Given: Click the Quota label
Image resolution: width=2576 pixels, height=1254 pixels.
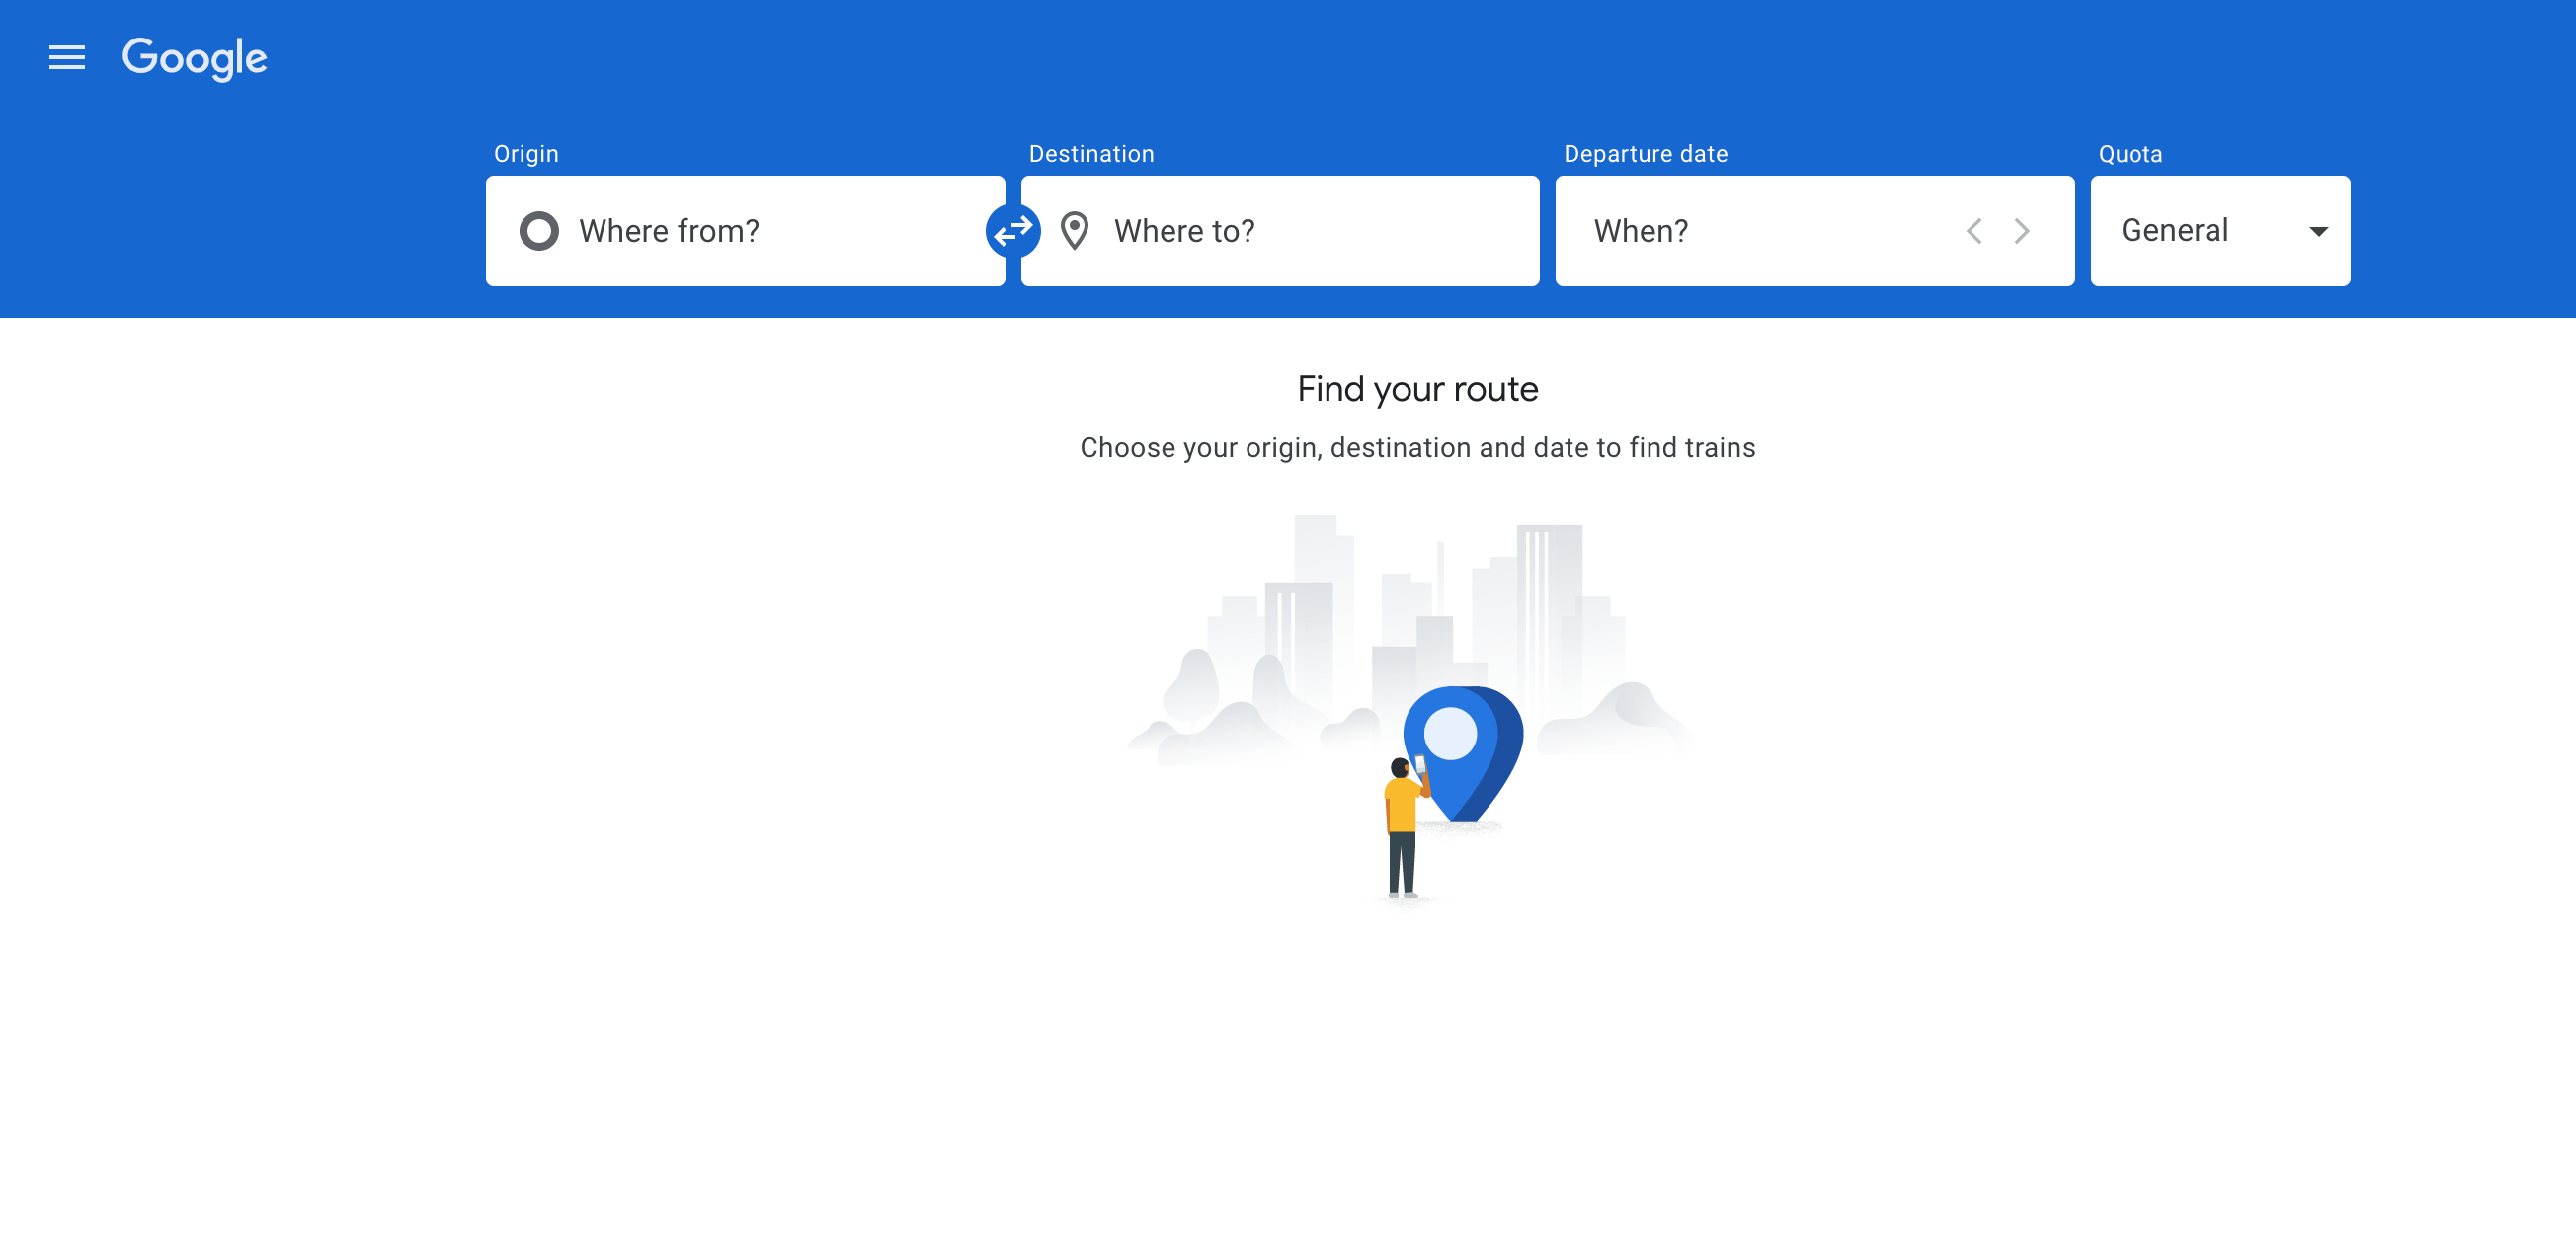Looking at the screenshot, I should tap(2130, 154).
